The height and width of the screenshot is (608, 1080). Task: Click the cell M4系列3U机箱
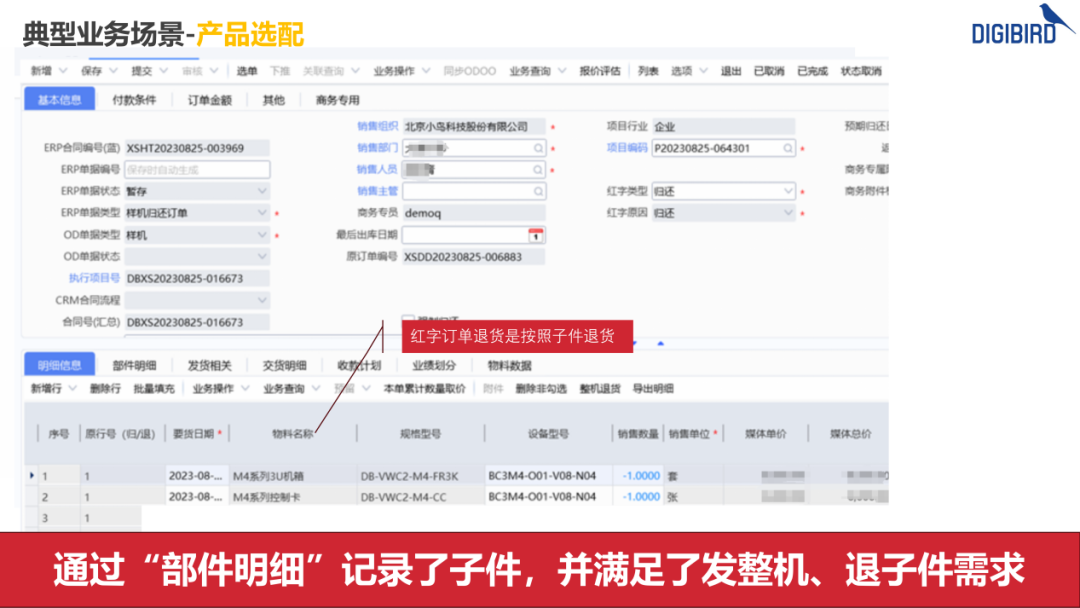[x=294, y=476]
